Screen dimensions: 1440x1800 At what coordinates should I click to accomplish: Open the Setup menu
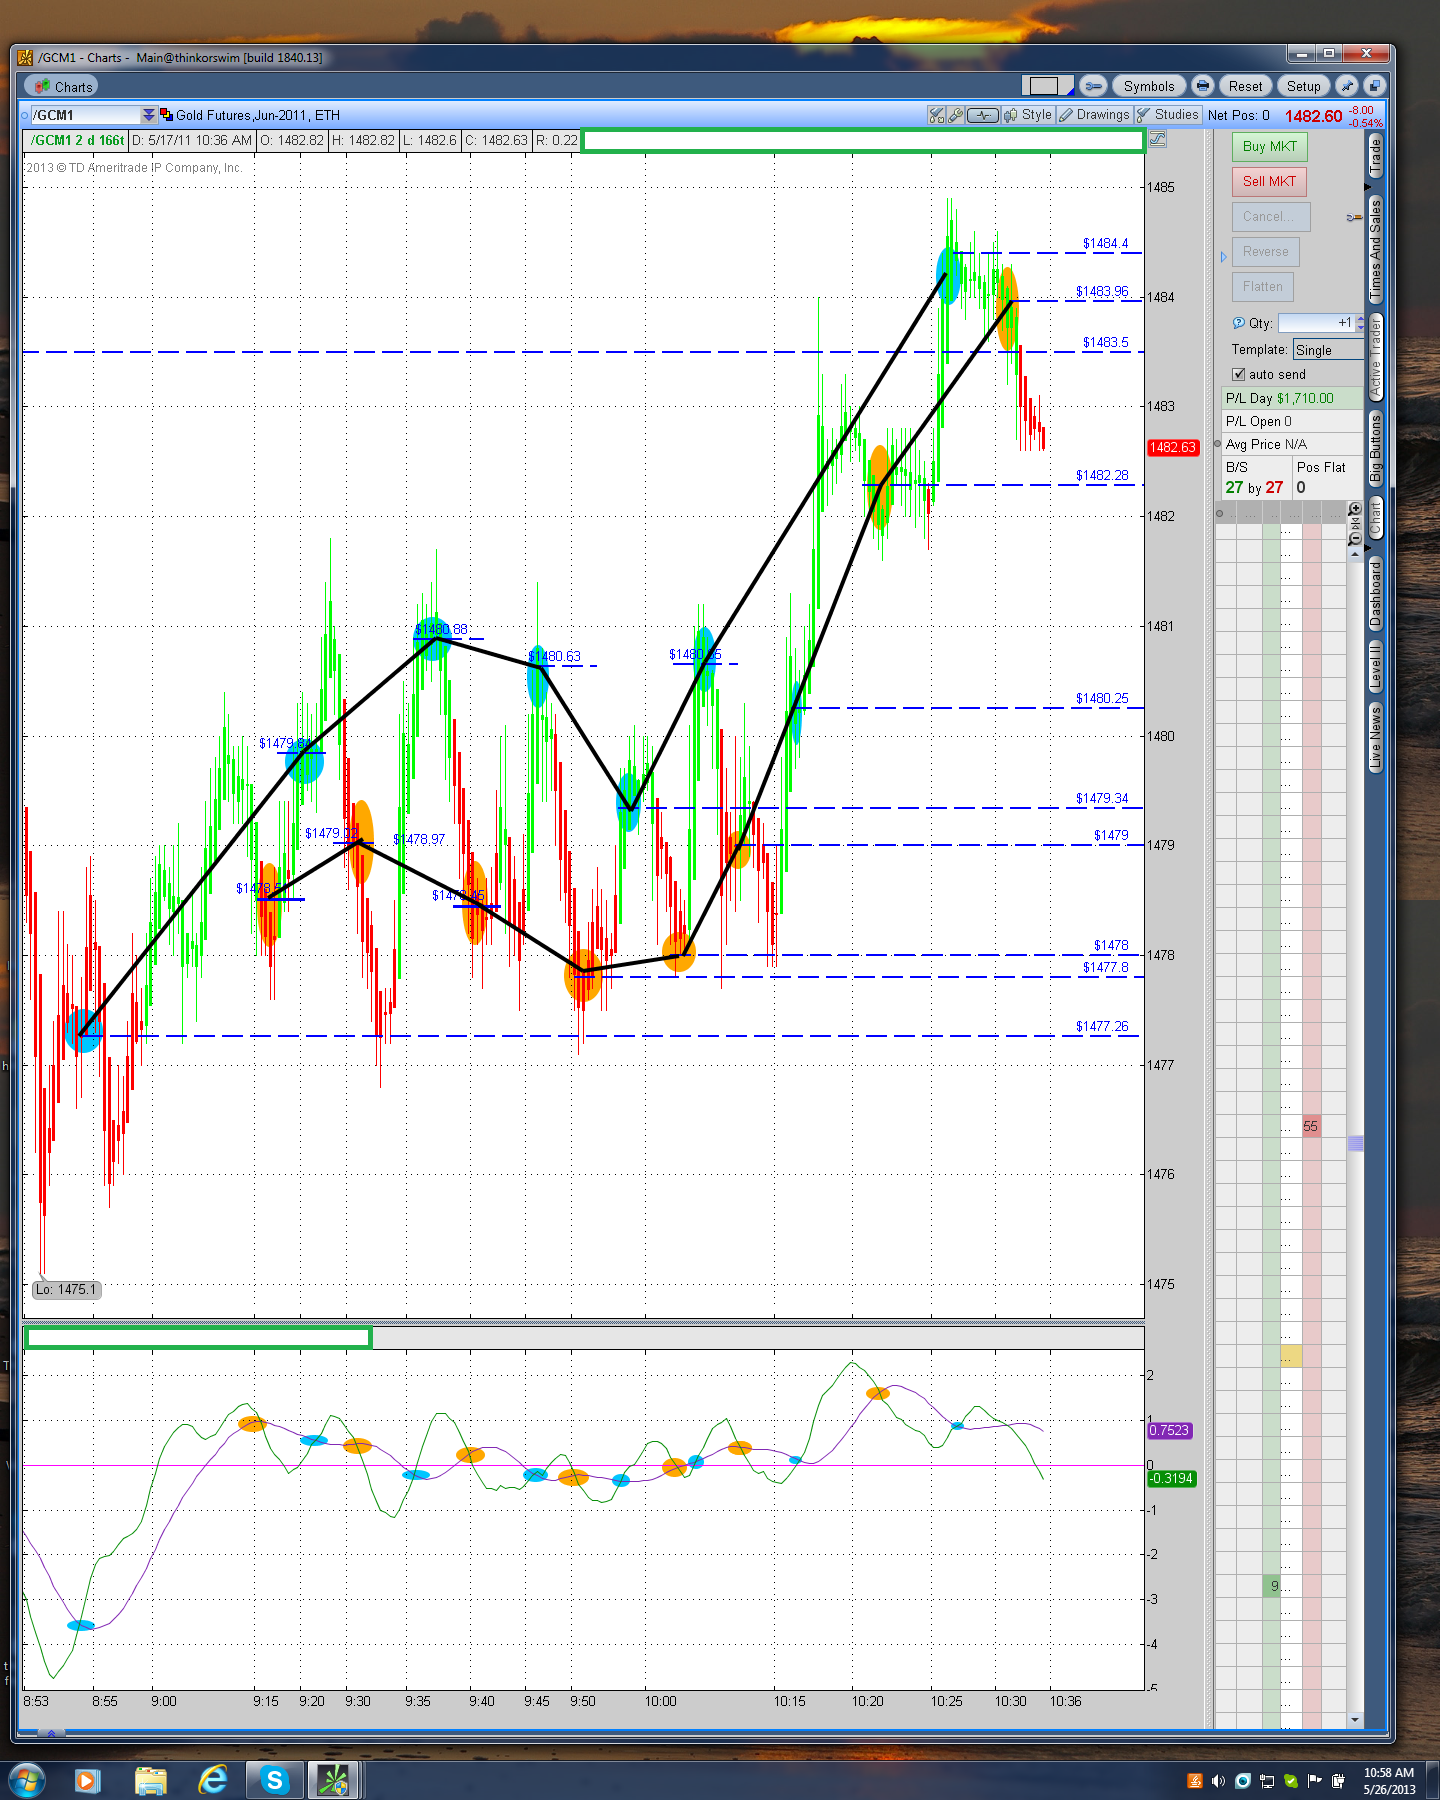(x=1303, y=87)
